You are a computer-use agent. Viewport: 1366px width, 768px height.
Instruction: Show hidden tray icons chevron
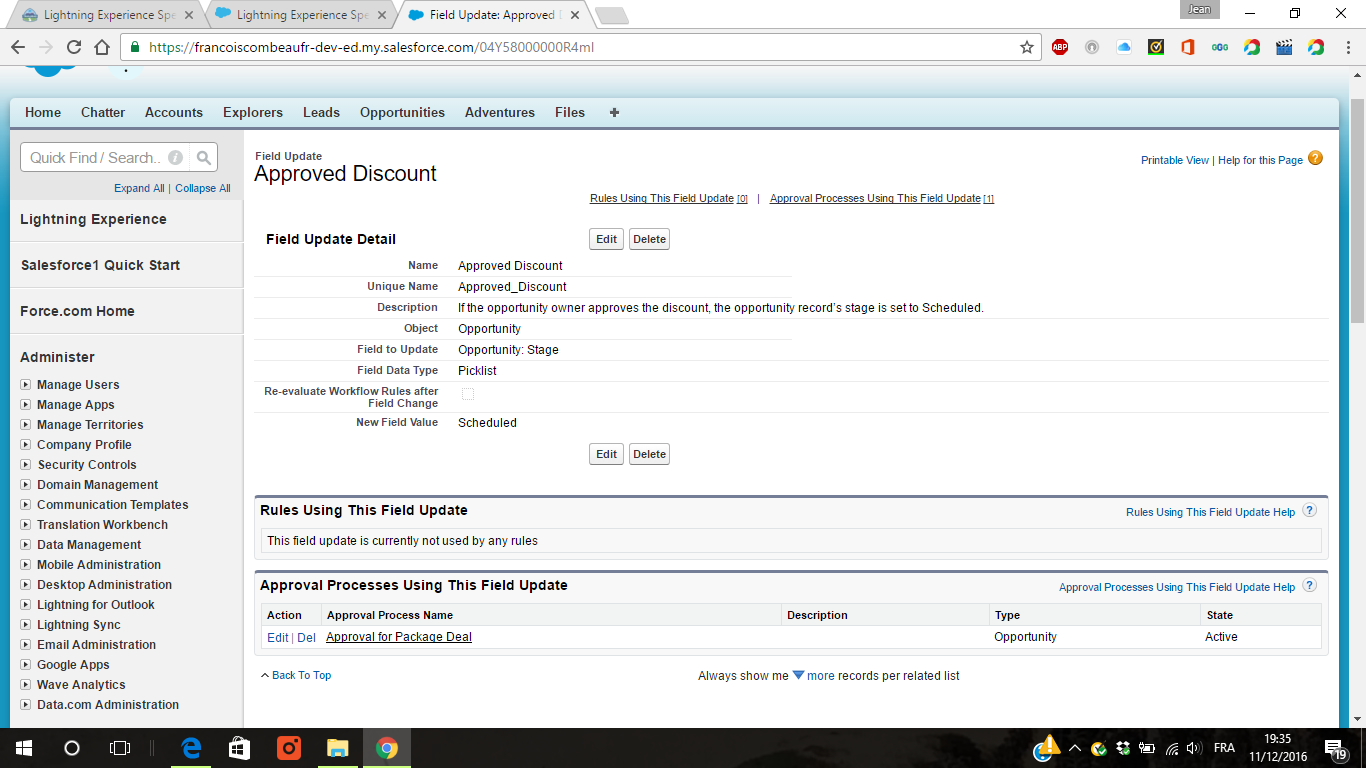coord(1075,748)
